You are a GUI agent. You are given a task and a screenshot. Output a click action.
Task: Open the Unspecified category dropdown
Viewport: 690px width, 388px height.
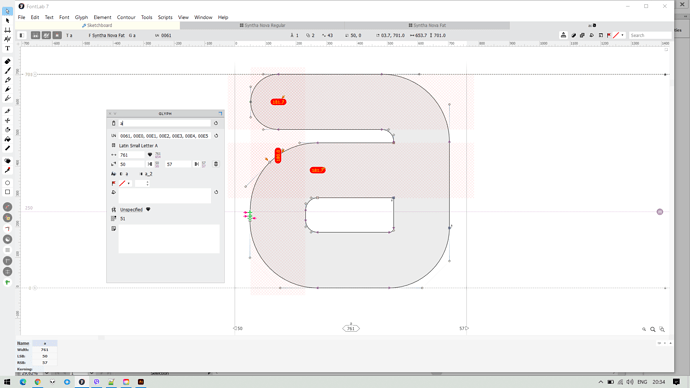[148, 209]
